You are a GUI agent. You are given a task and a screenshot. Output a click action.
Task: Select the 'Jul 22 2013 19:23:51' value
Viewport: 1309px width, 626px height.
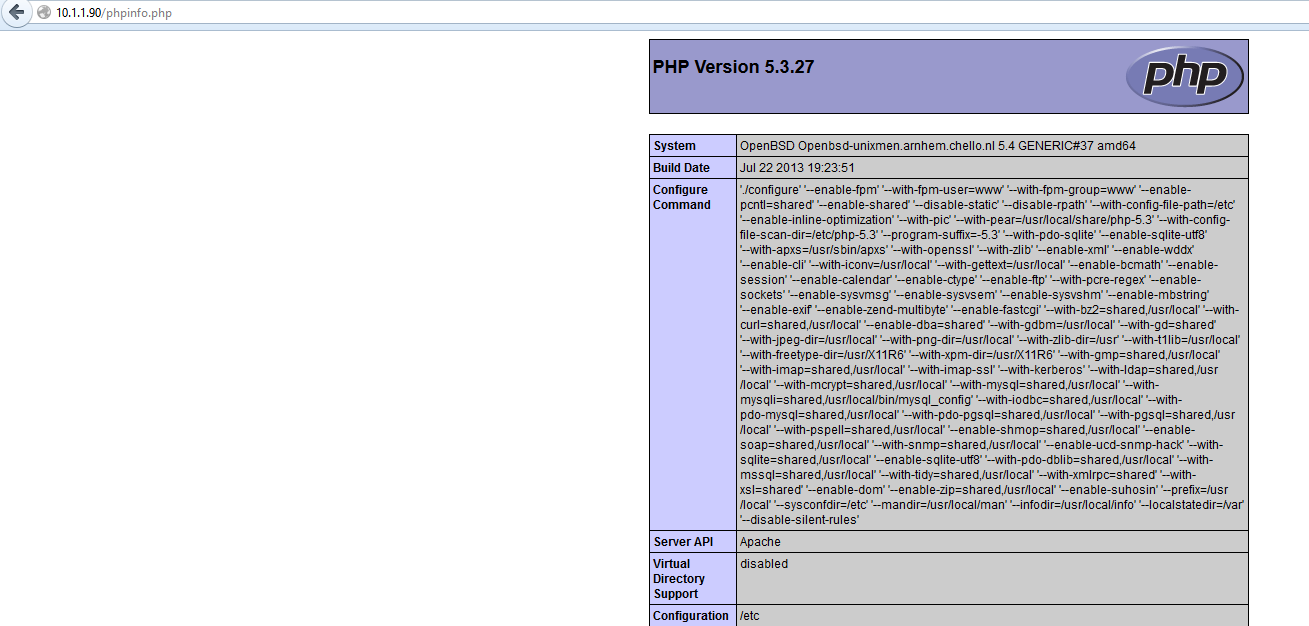tap(797, 168)
